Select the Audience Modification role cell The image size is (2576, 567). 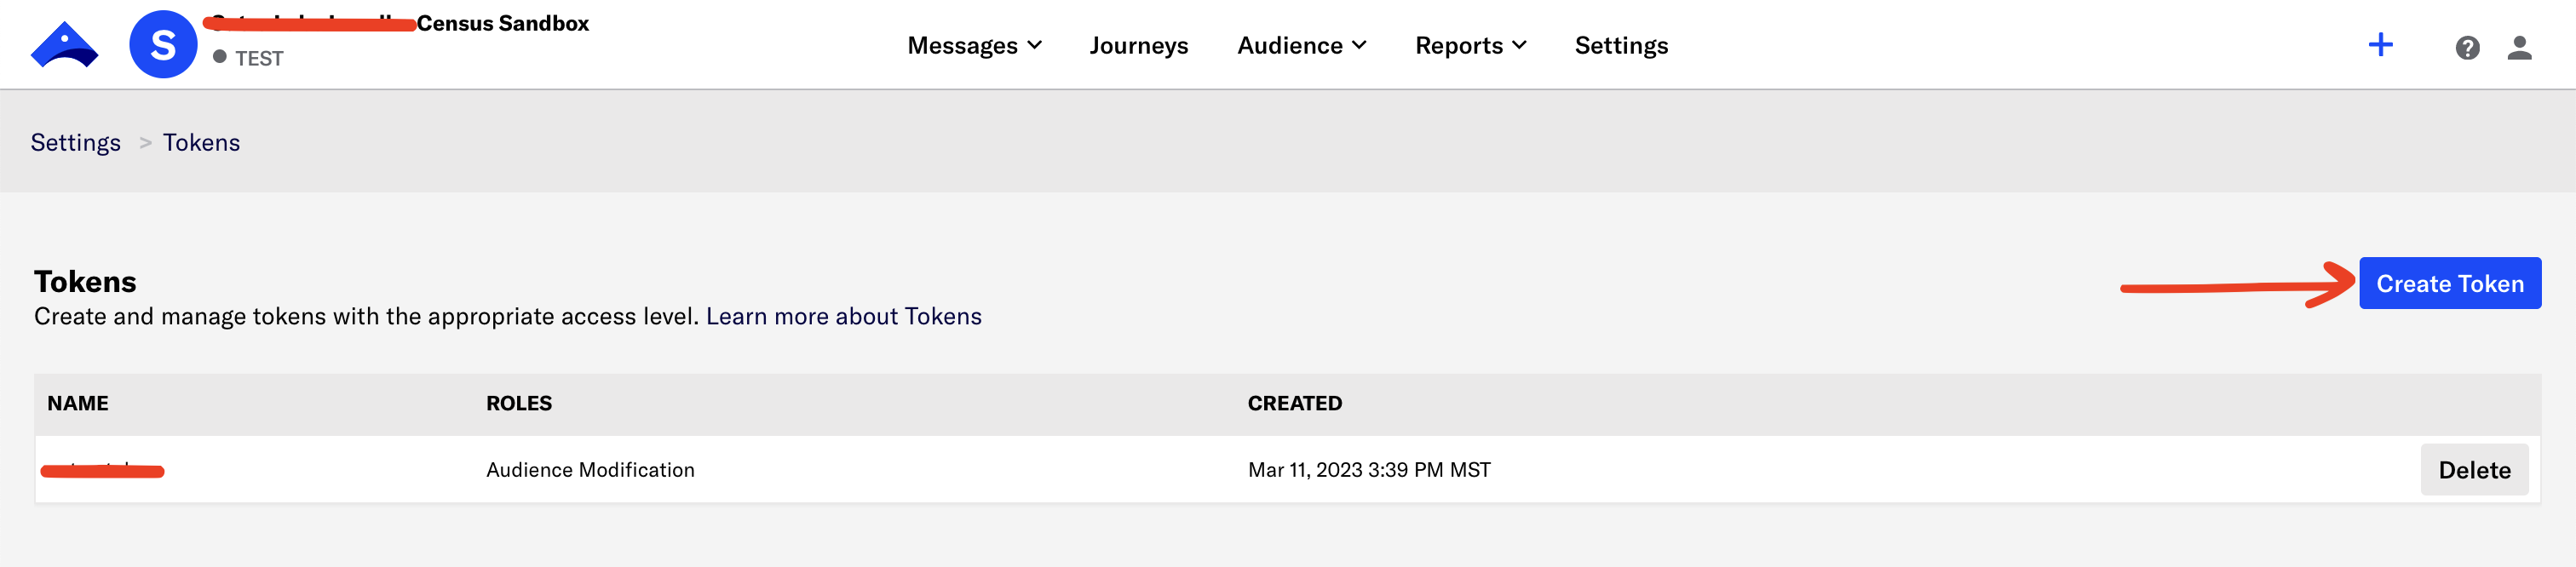click(x=590, y=470)
